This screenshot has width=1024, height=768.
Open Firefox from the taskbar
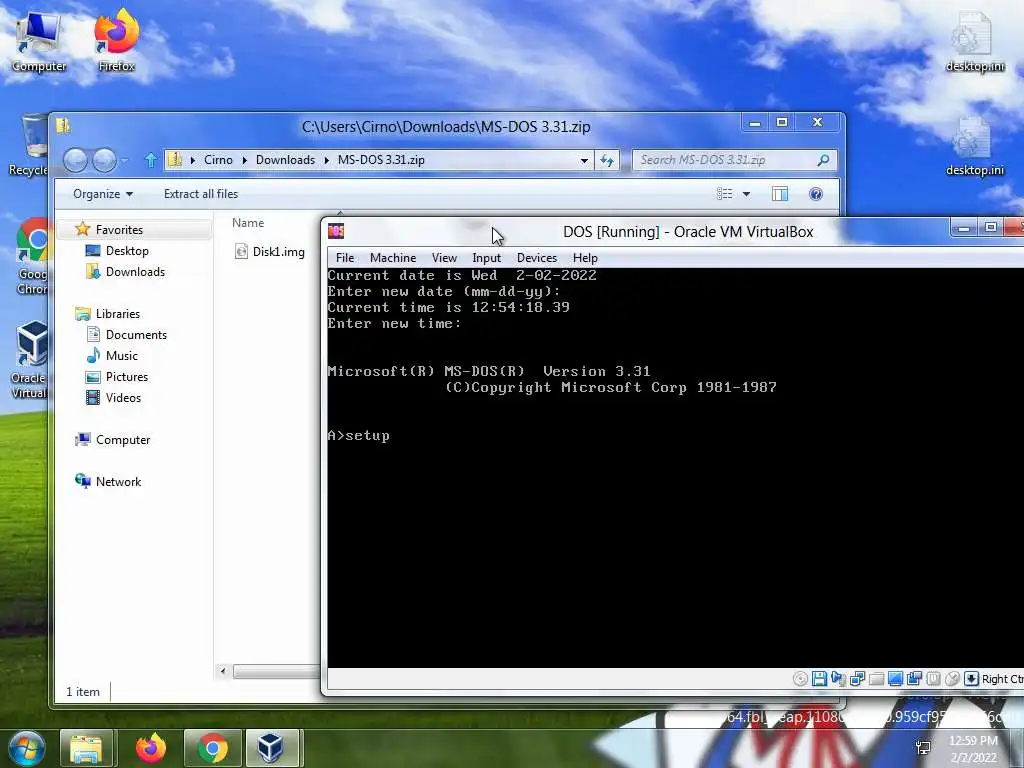[151, 748]
